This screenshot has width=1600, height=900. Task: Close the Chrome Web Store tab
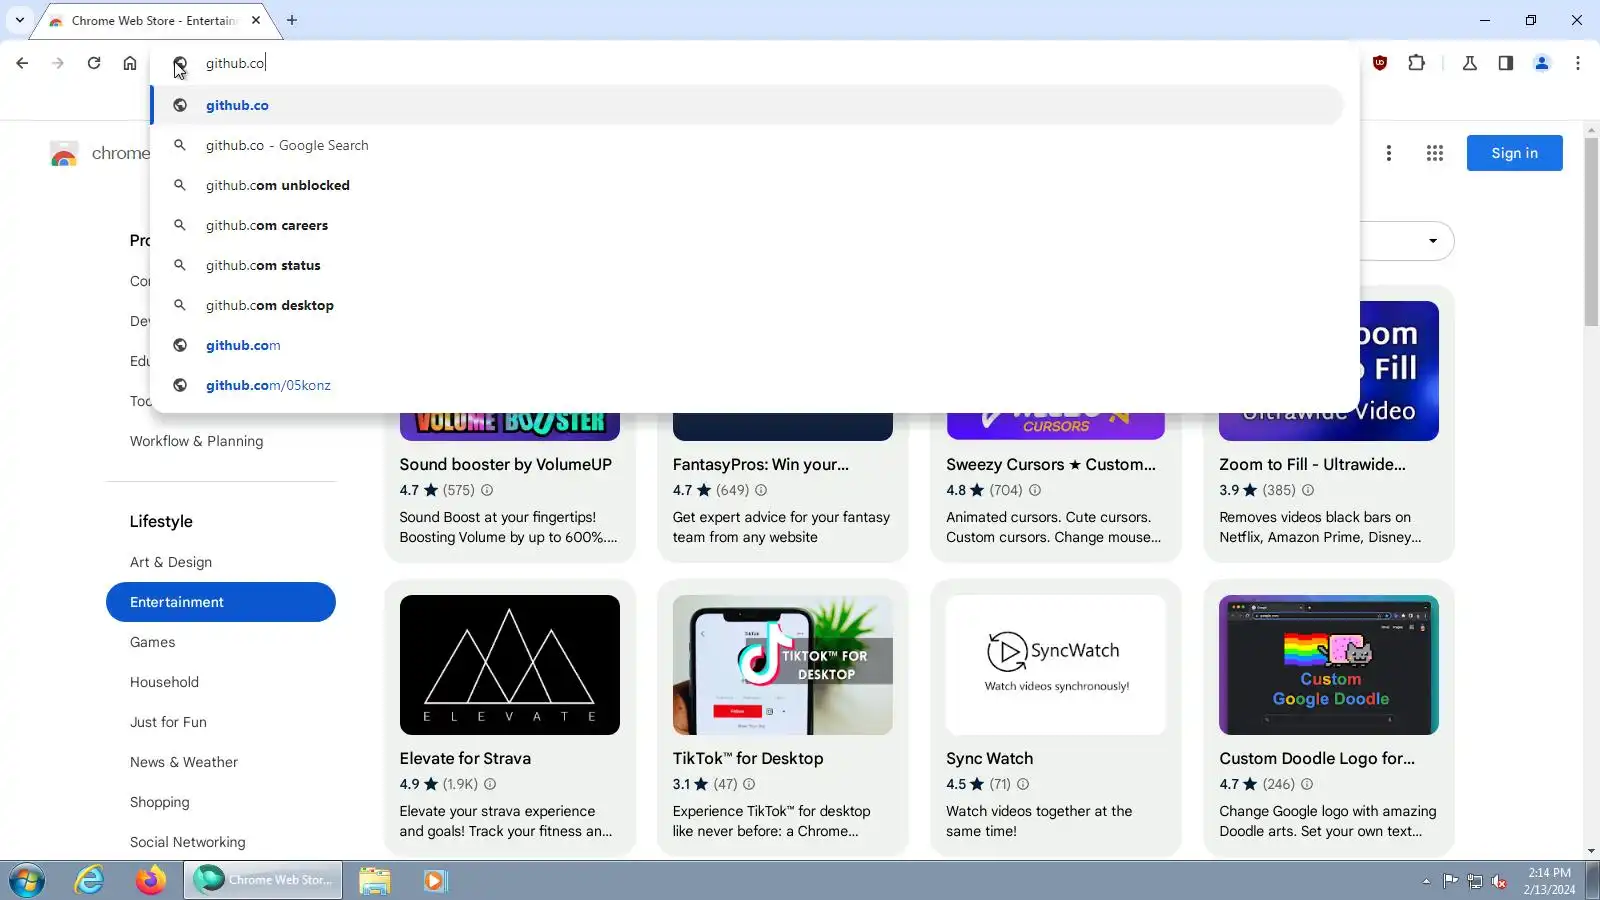256,20
